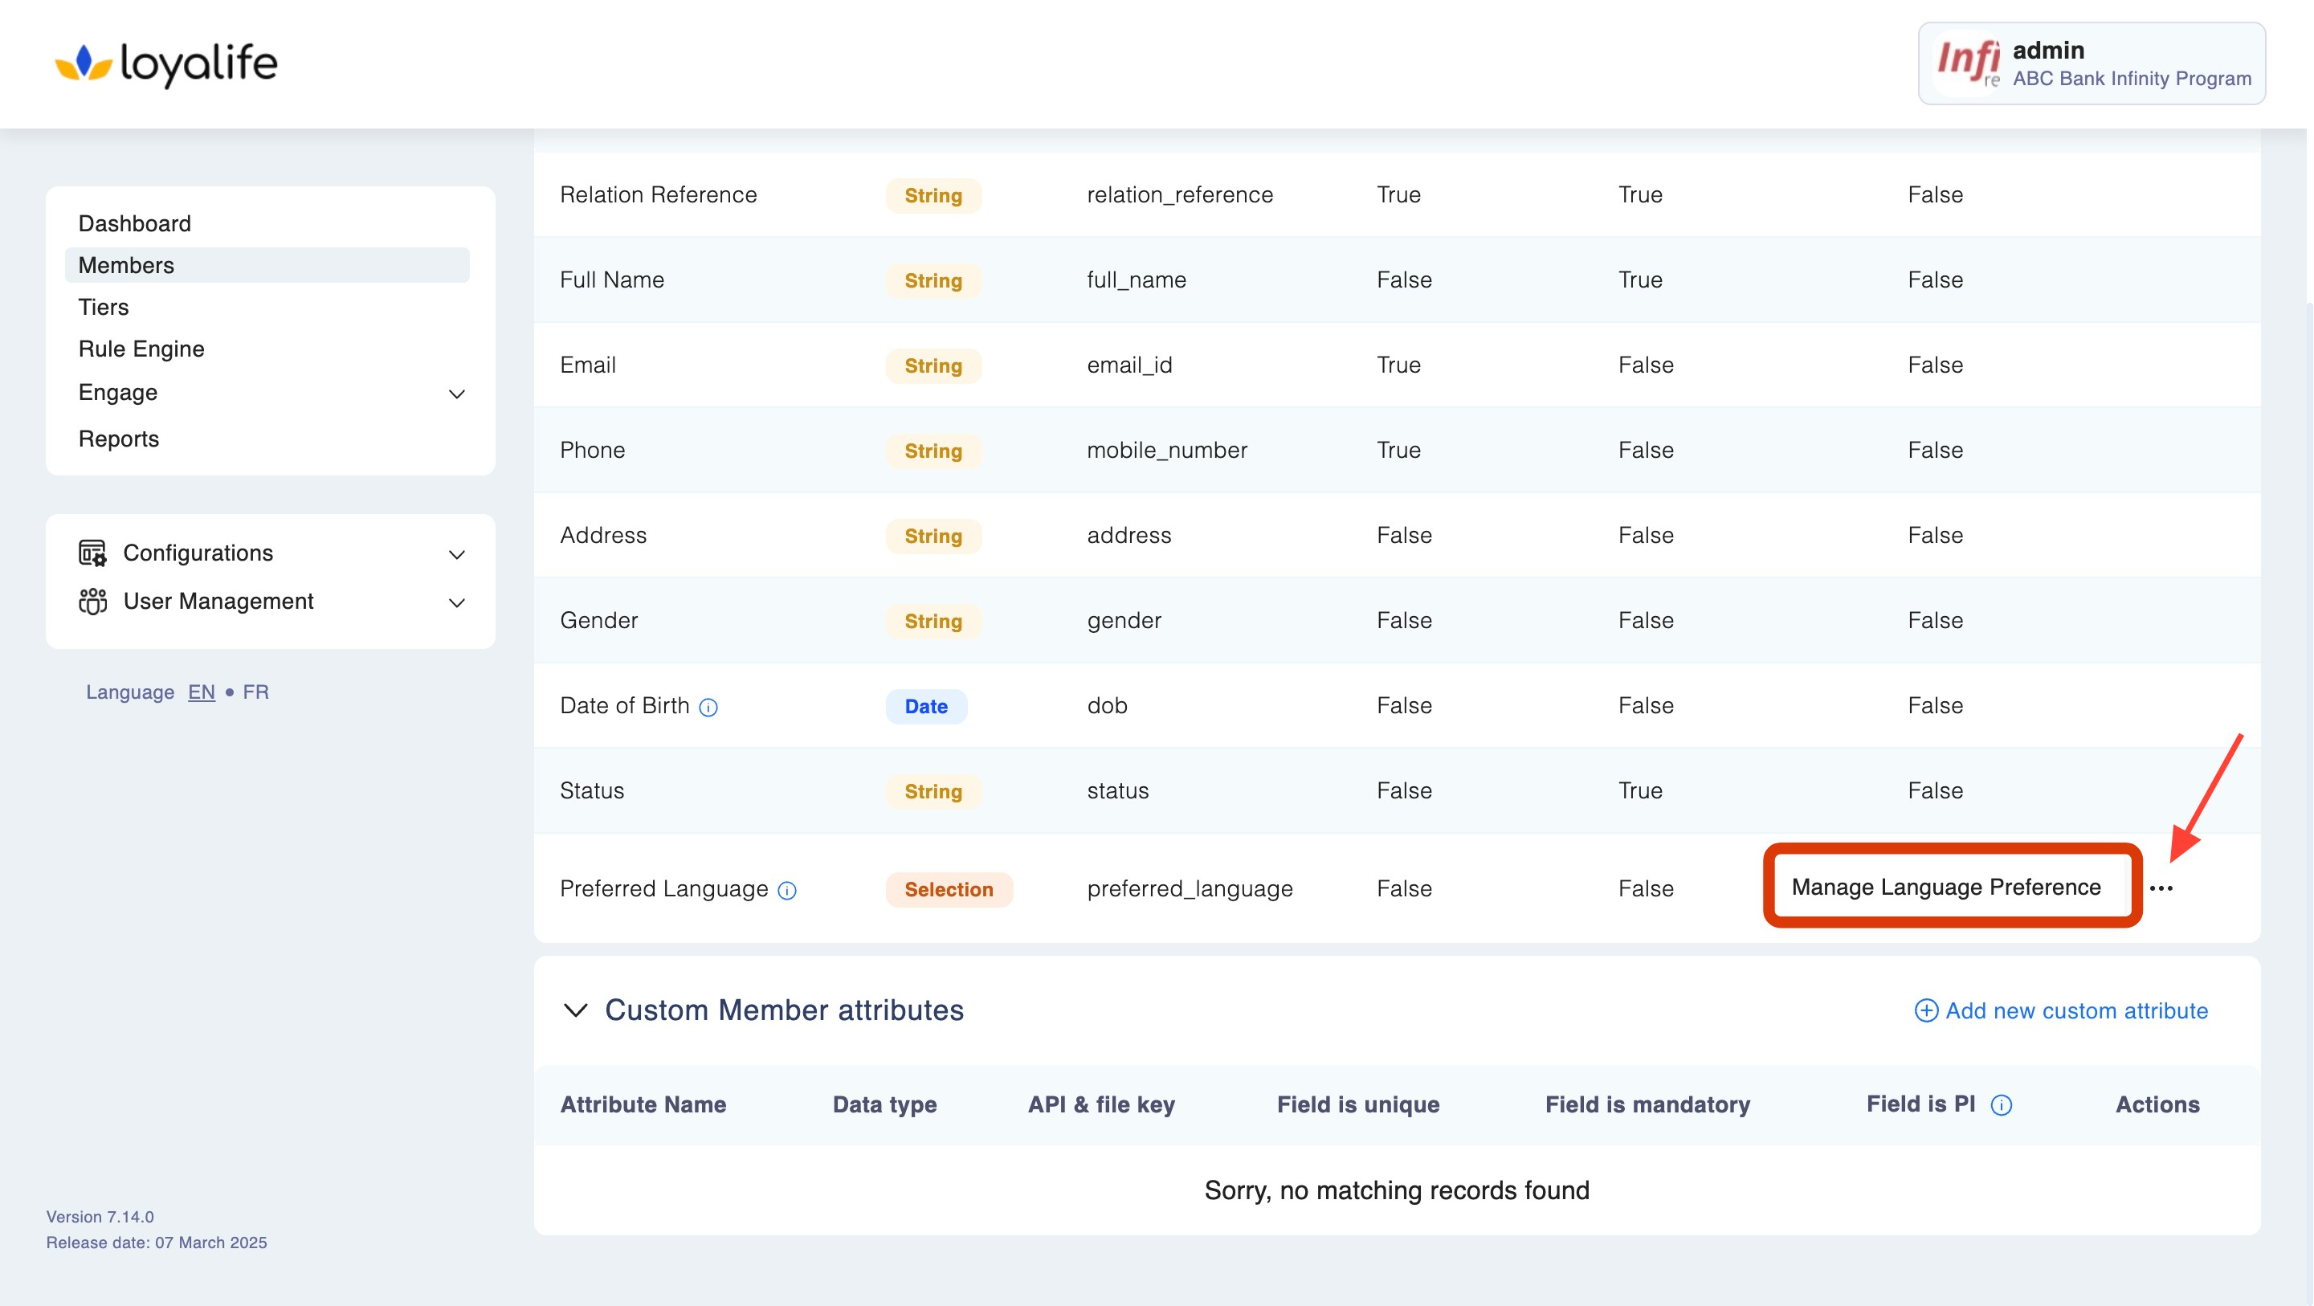
Task: Expand the User Management section
Action: (x=456, y=602)
